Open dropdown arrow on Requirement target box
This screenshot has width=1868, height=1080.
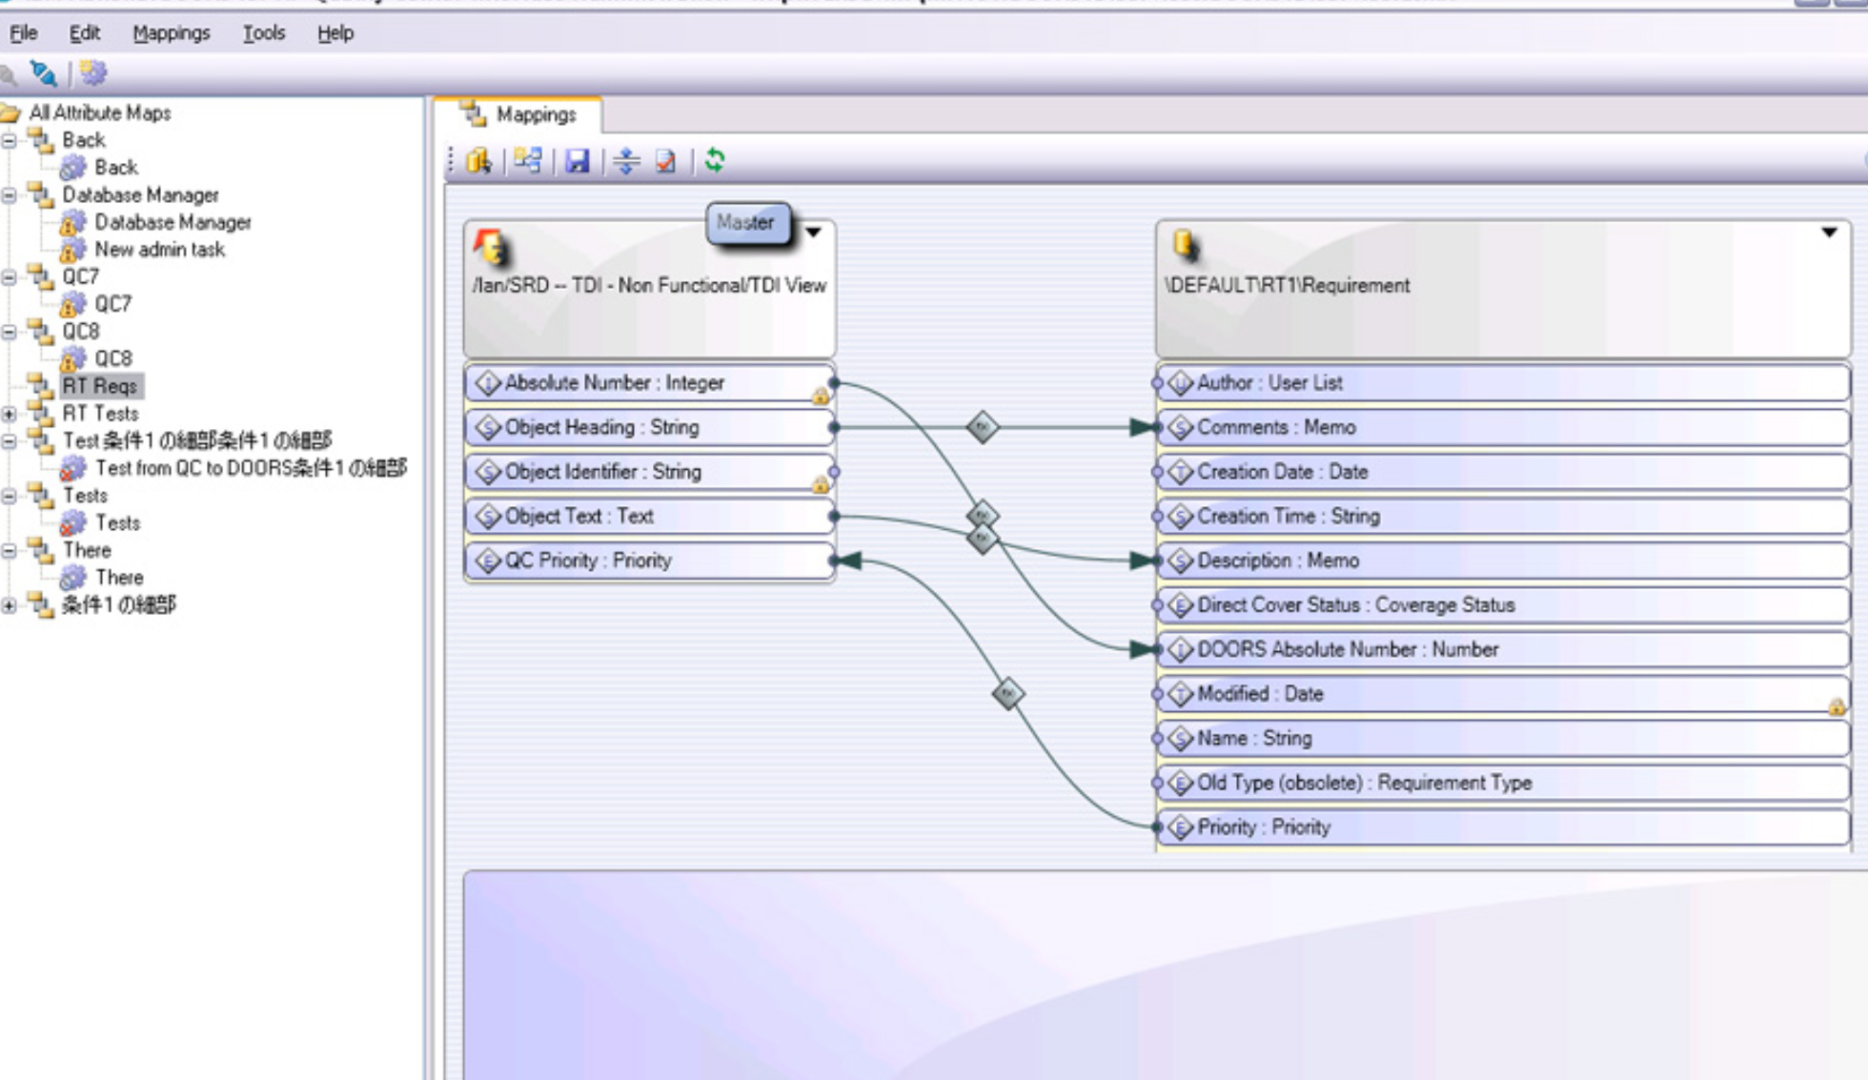click(x=1829, y=232)
